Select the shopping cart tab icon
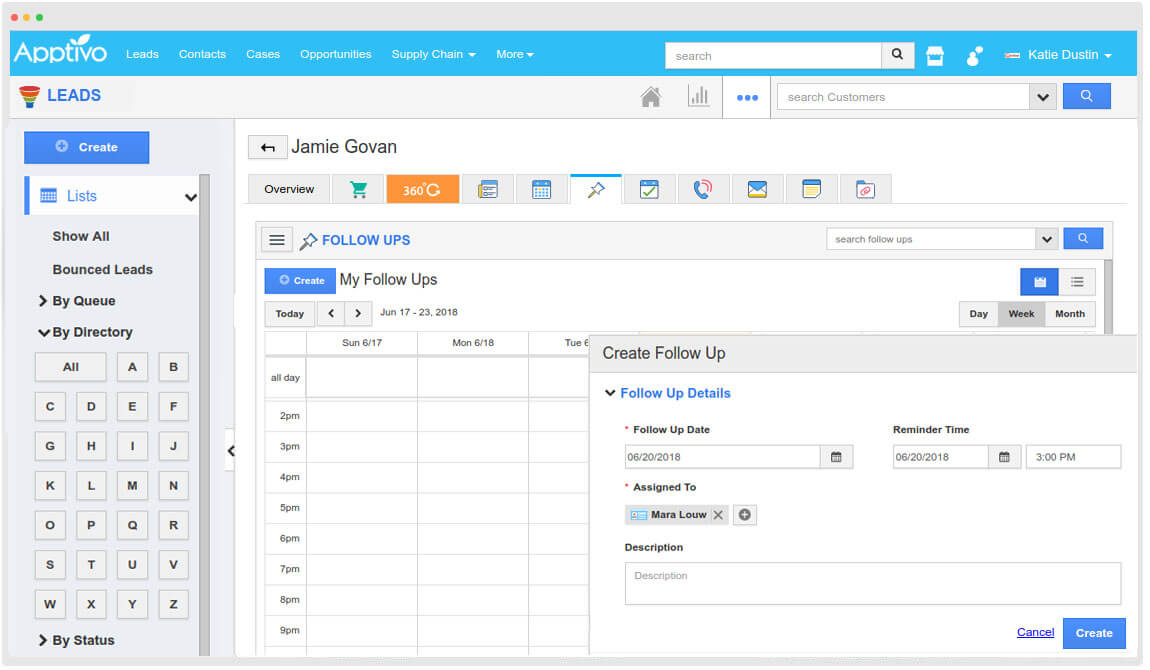 (x=358, y=188)
